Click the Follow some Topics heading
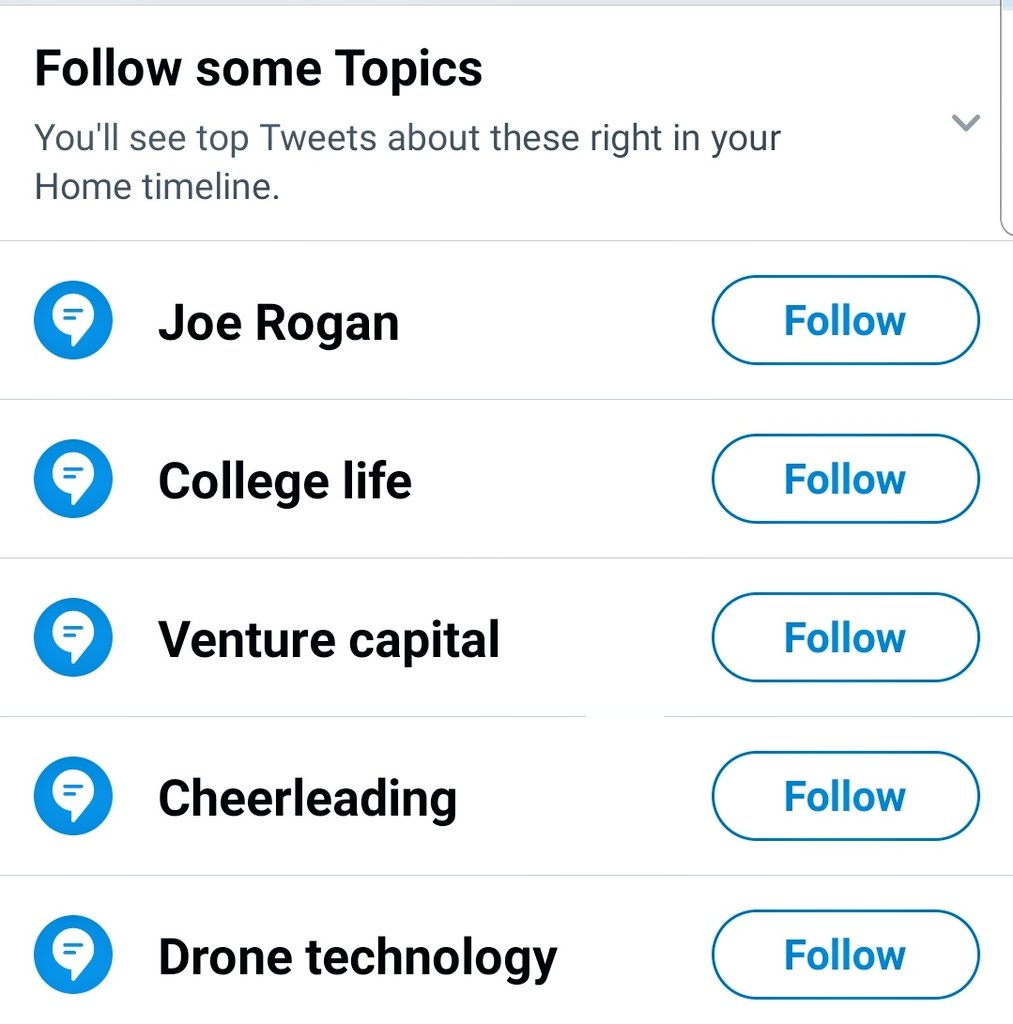 click(258, 69)
